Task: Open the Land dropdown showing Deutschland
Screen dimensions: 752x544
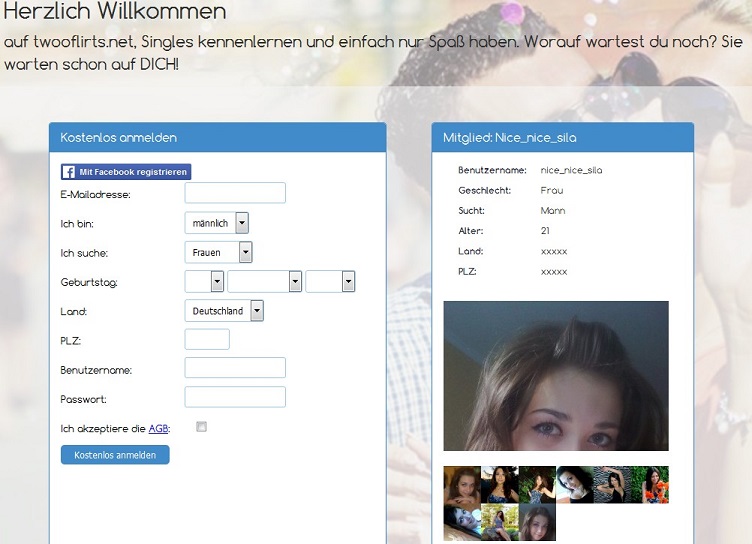Action: pos(224,311)
